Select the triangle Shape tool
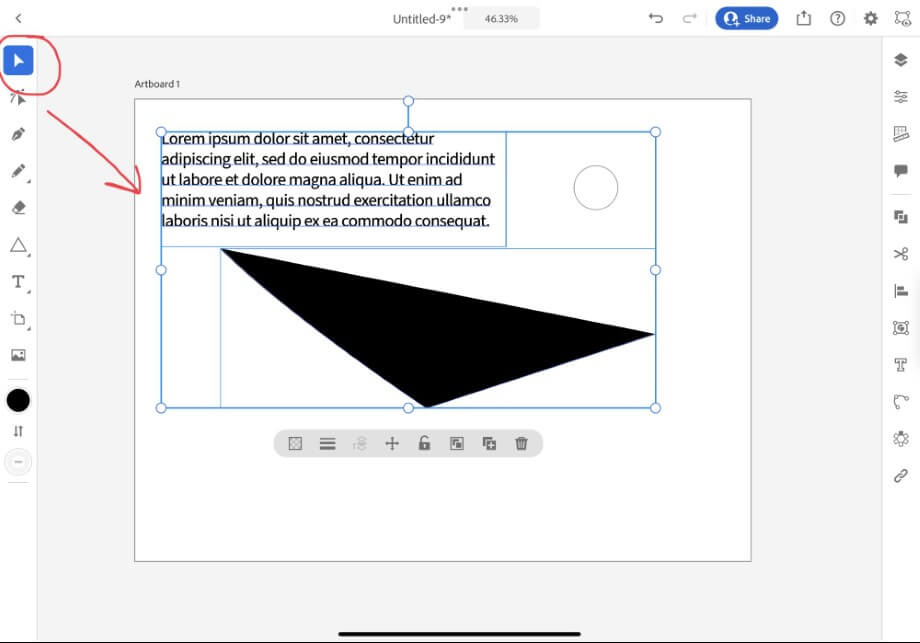The width and height of the screenshot is (920, 643). [x=18, y=245]
